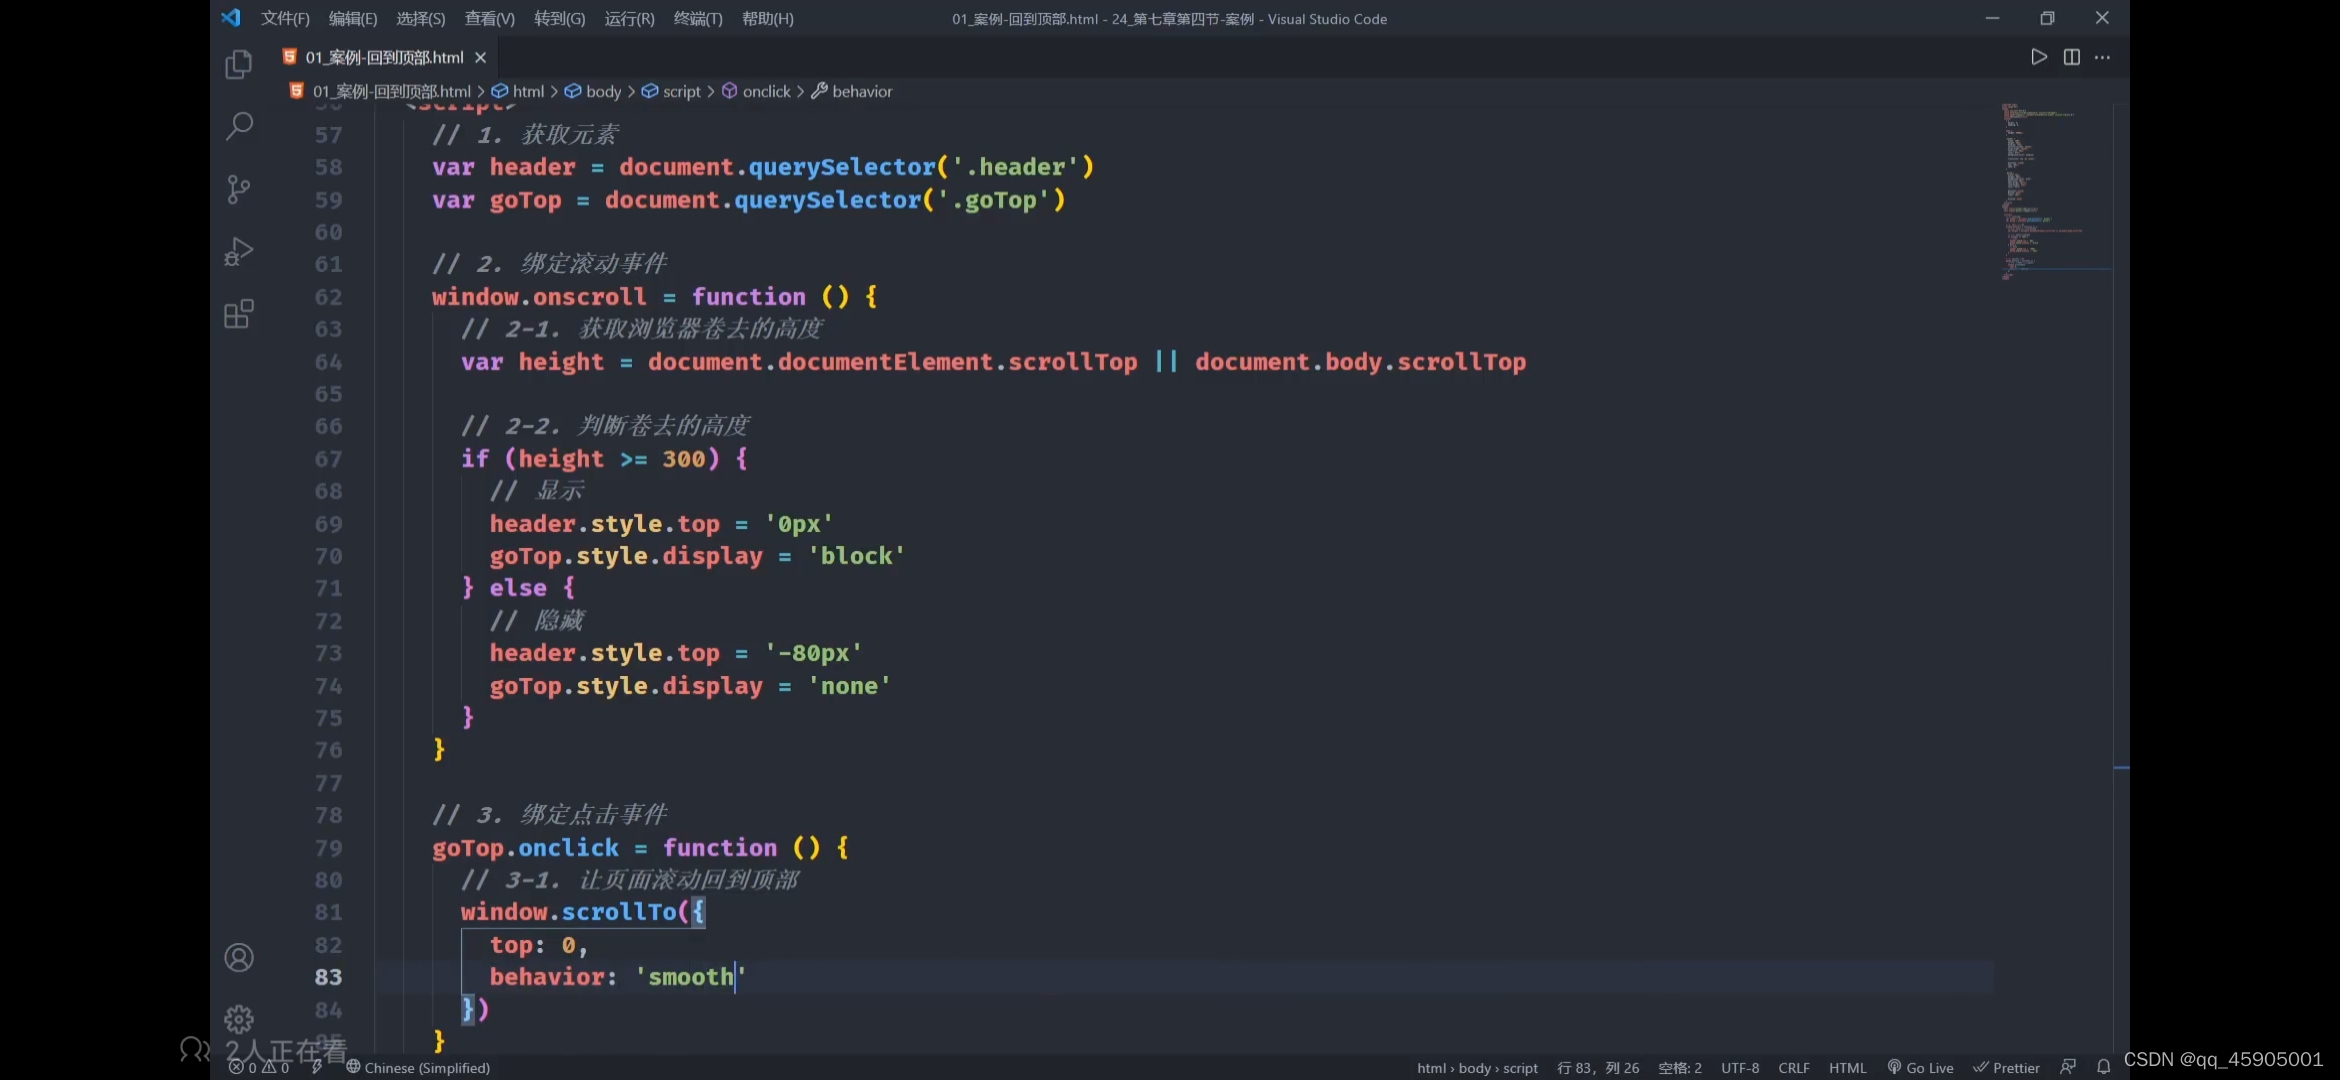
Task: Toggle Go Live server in status bar
Action: pyautogui.click(x=1920, y=1067)
